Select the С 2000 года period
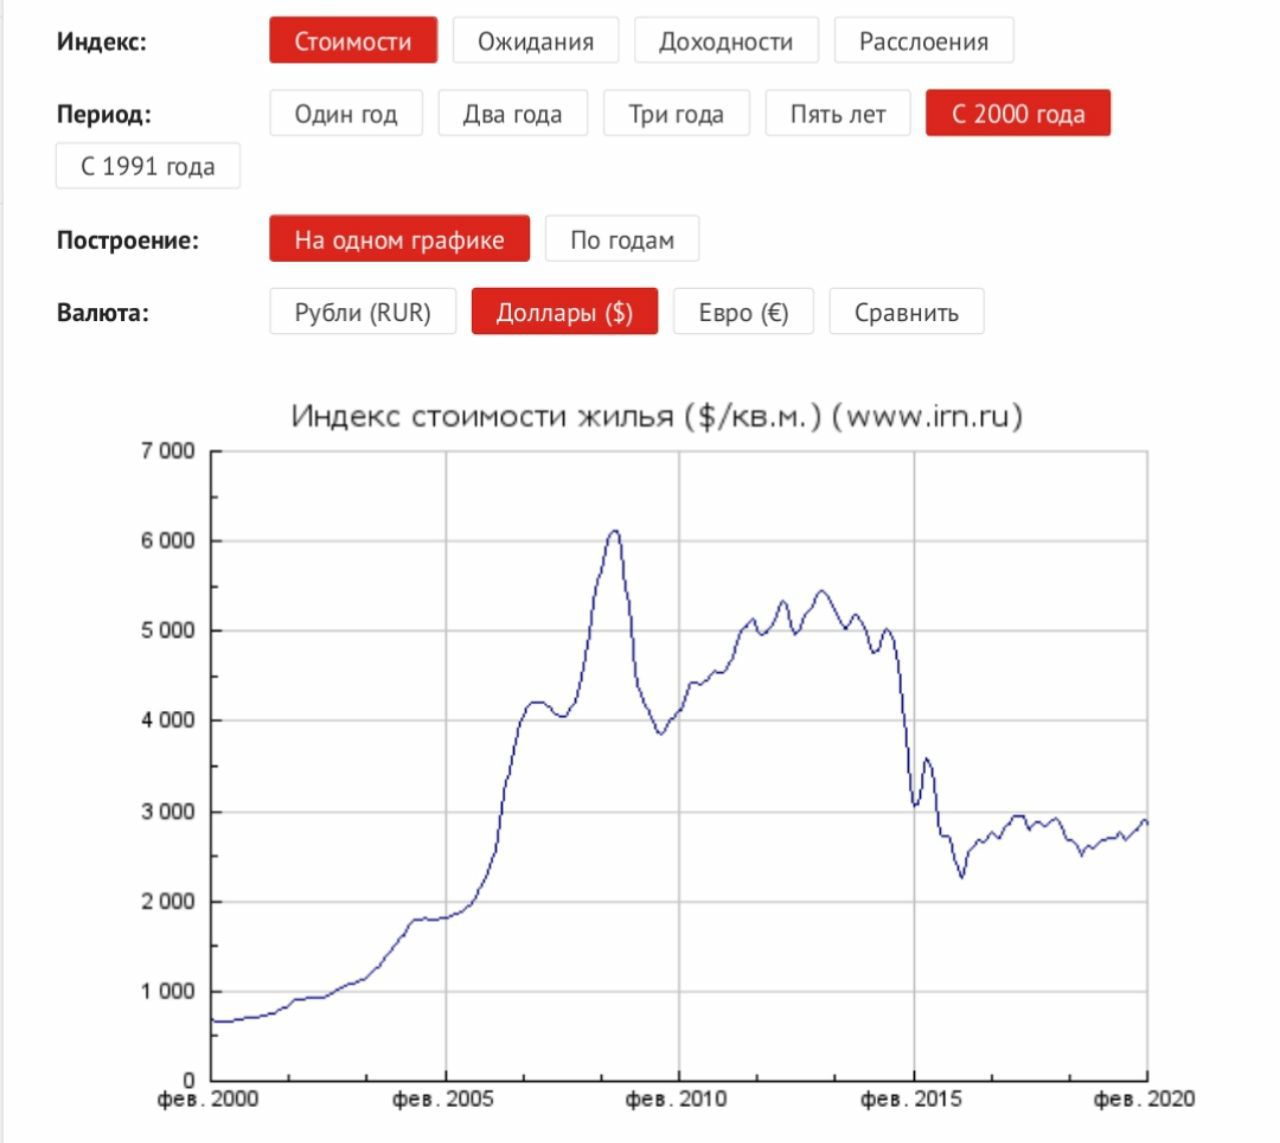 pyautogui.click(x=1018, y=113)
